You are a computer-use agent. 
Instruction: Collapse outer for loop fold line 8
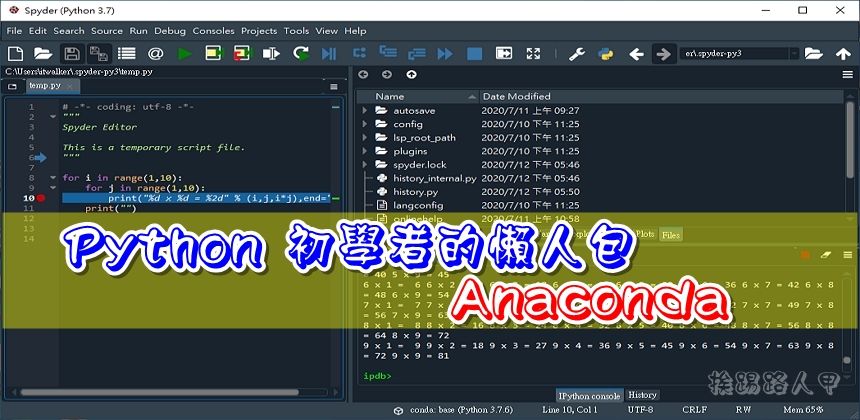tap(53, 178)
